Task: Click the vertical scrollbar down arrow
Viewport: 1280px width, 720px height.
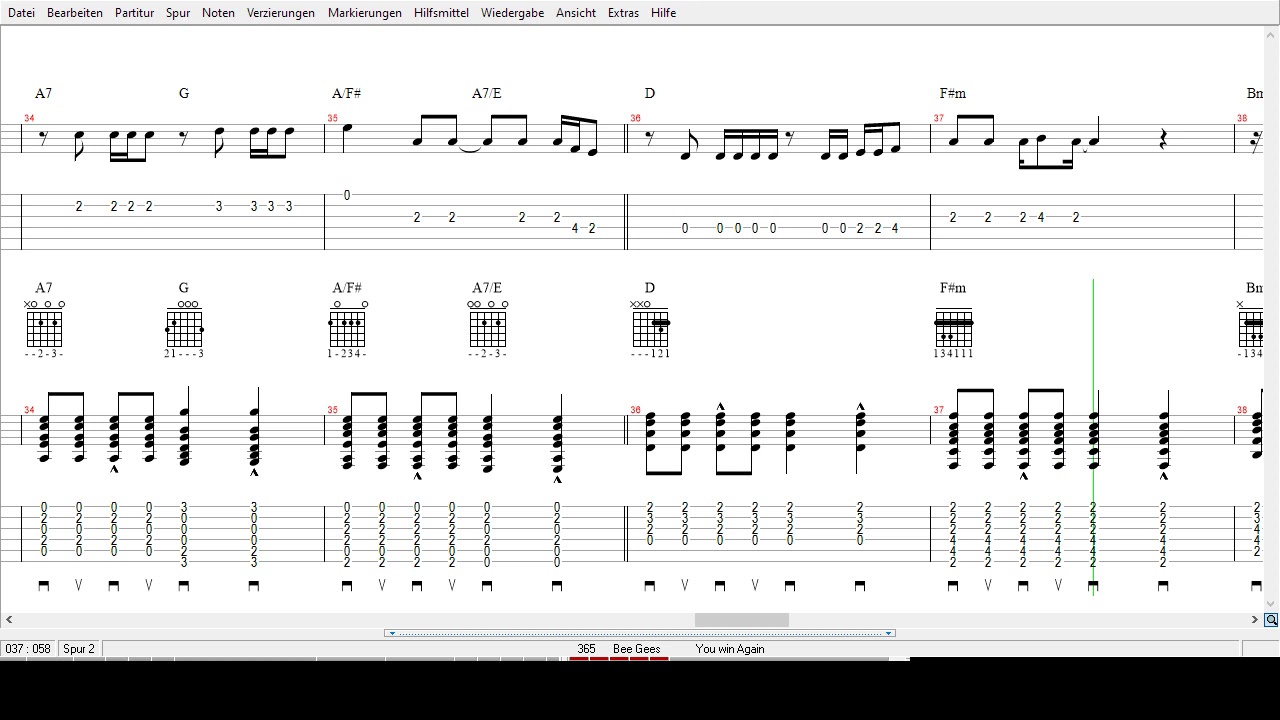Action: coord(1271,604)
